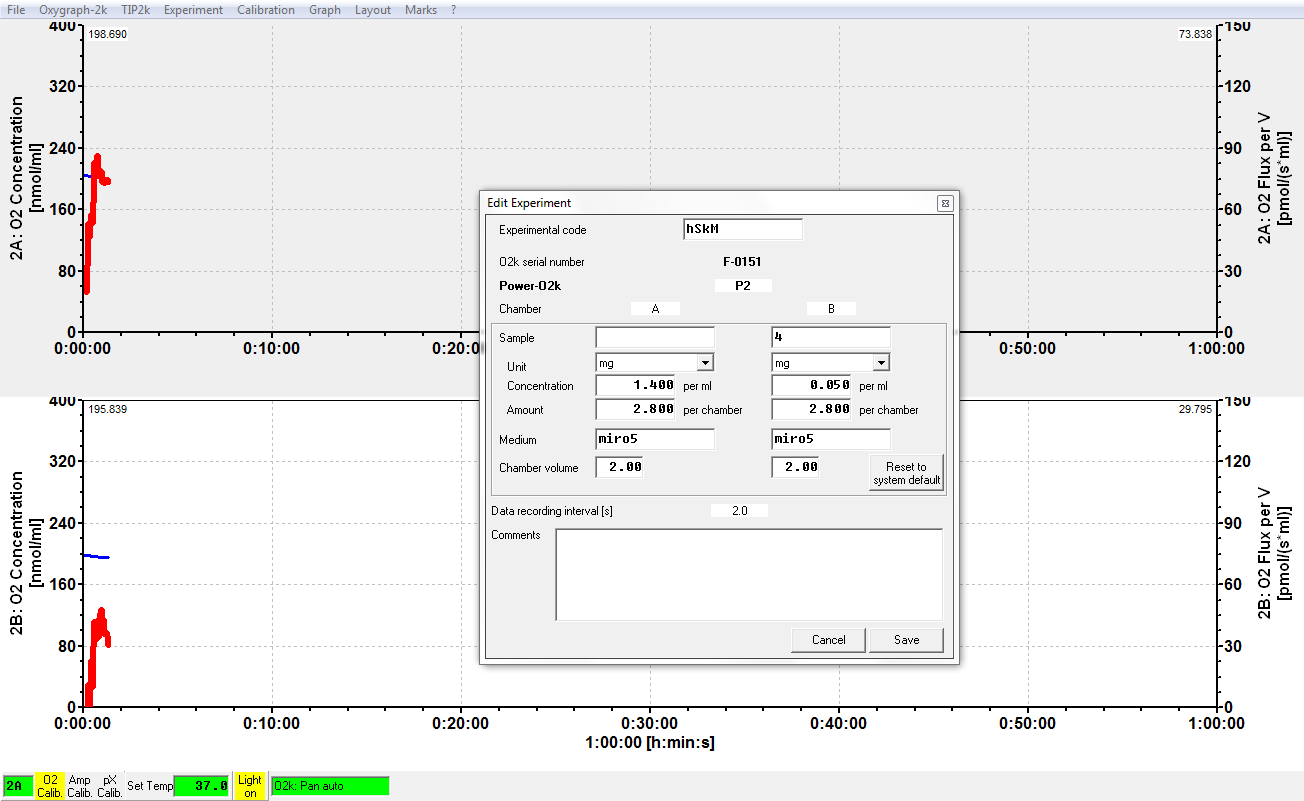Click the Set Temp 37.0 value
Screen dimensions: 1304x801
point(201,786)
